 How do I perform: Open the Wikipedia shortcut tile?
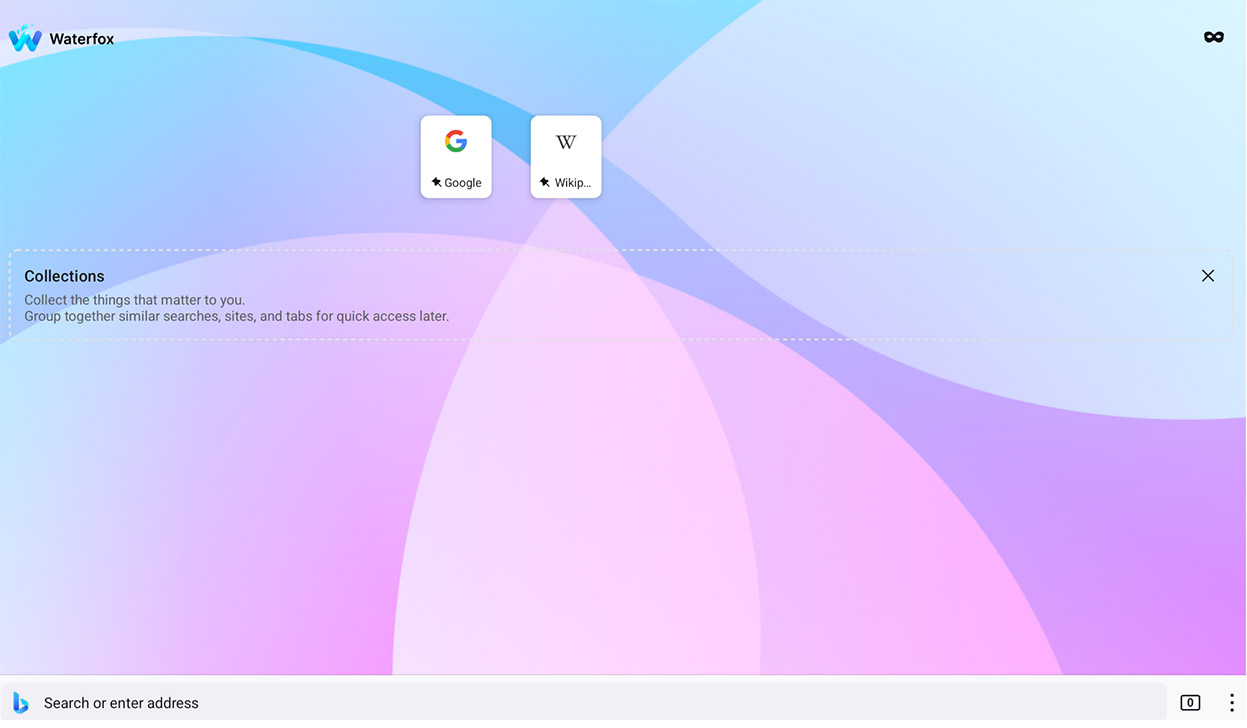point(566,157)
